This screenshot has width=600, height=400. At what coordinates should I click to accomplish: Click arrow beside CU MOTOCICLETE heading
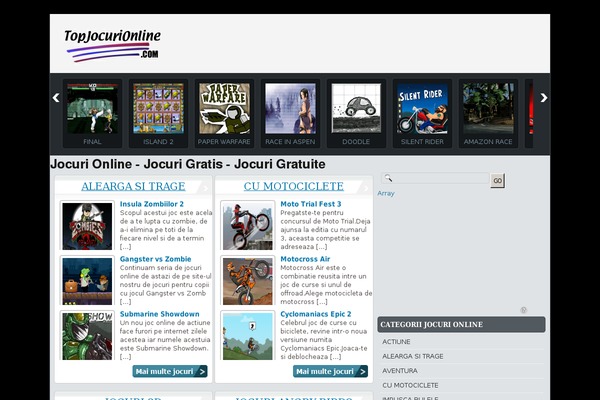pyautogui.click(x=366, y=188)
